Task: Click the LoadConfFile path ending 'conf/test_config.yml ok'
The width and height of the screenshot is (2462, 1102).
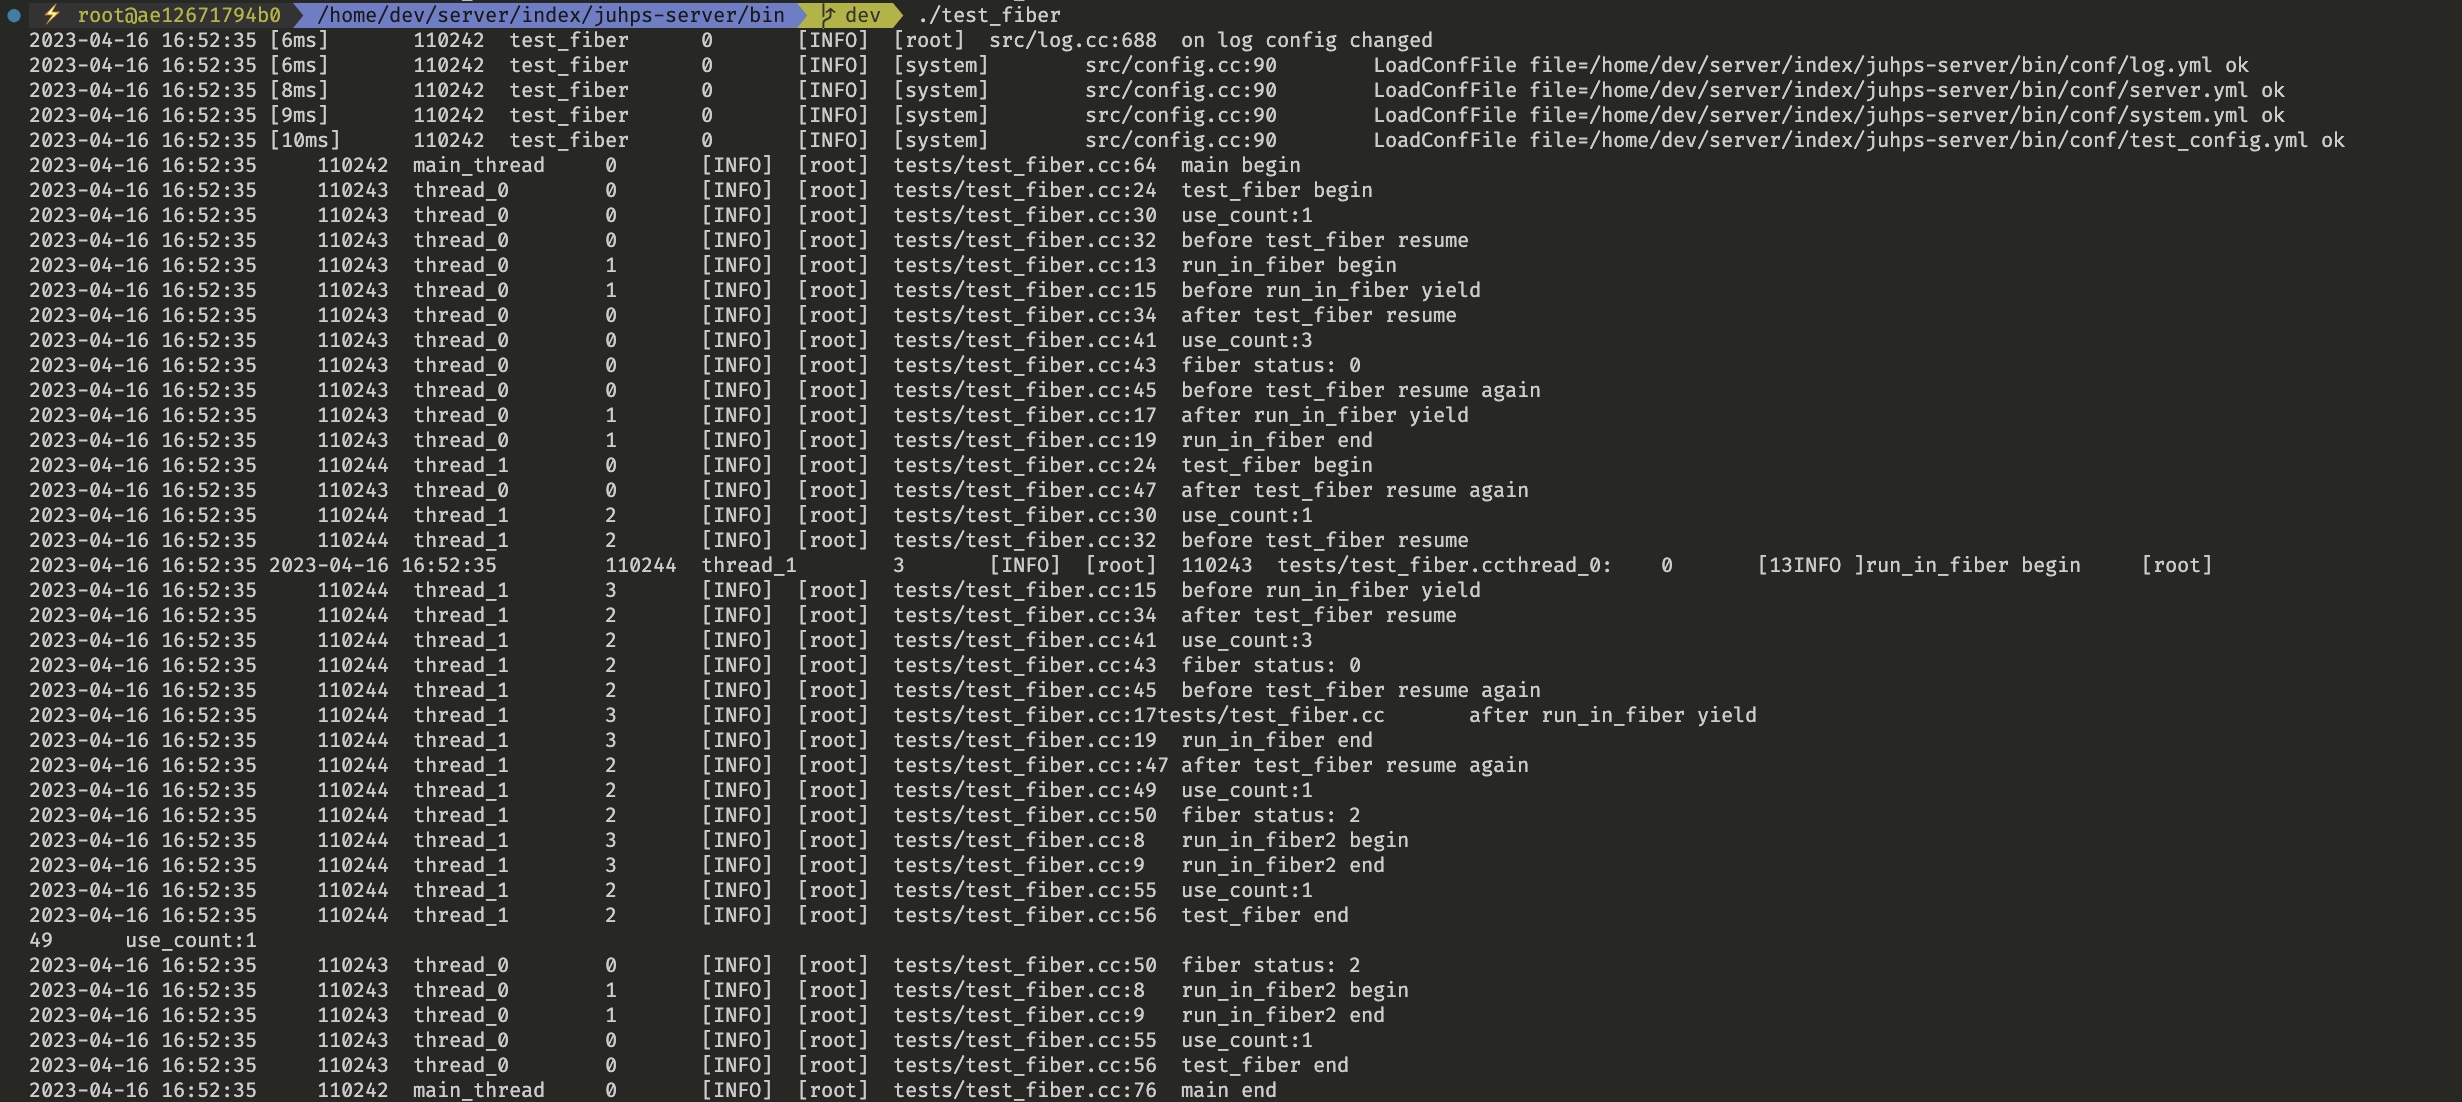Action: (1858, 140)
